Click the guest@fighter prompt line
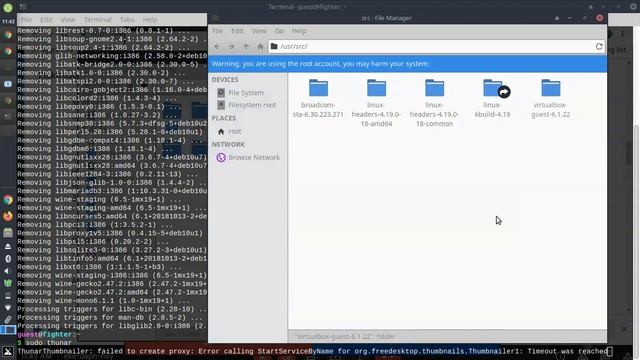Screen dimensions: 640x360 tap(48, 334)
